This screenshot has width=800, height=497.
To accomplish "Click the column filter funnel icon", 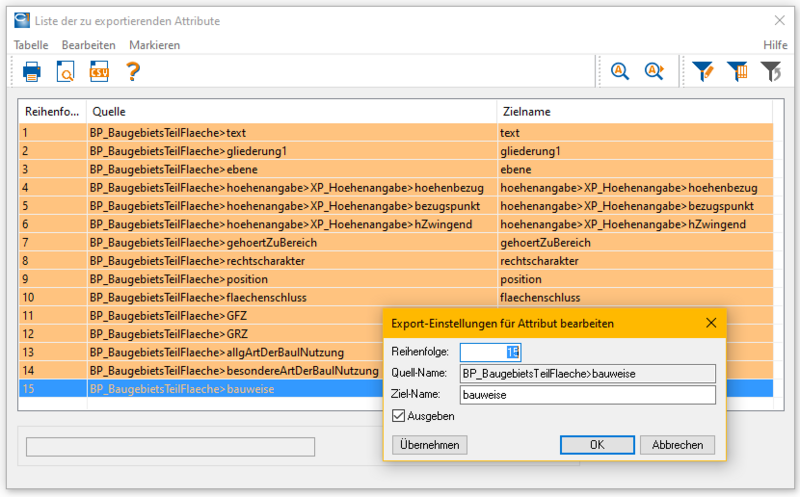I will click(738, 71).
